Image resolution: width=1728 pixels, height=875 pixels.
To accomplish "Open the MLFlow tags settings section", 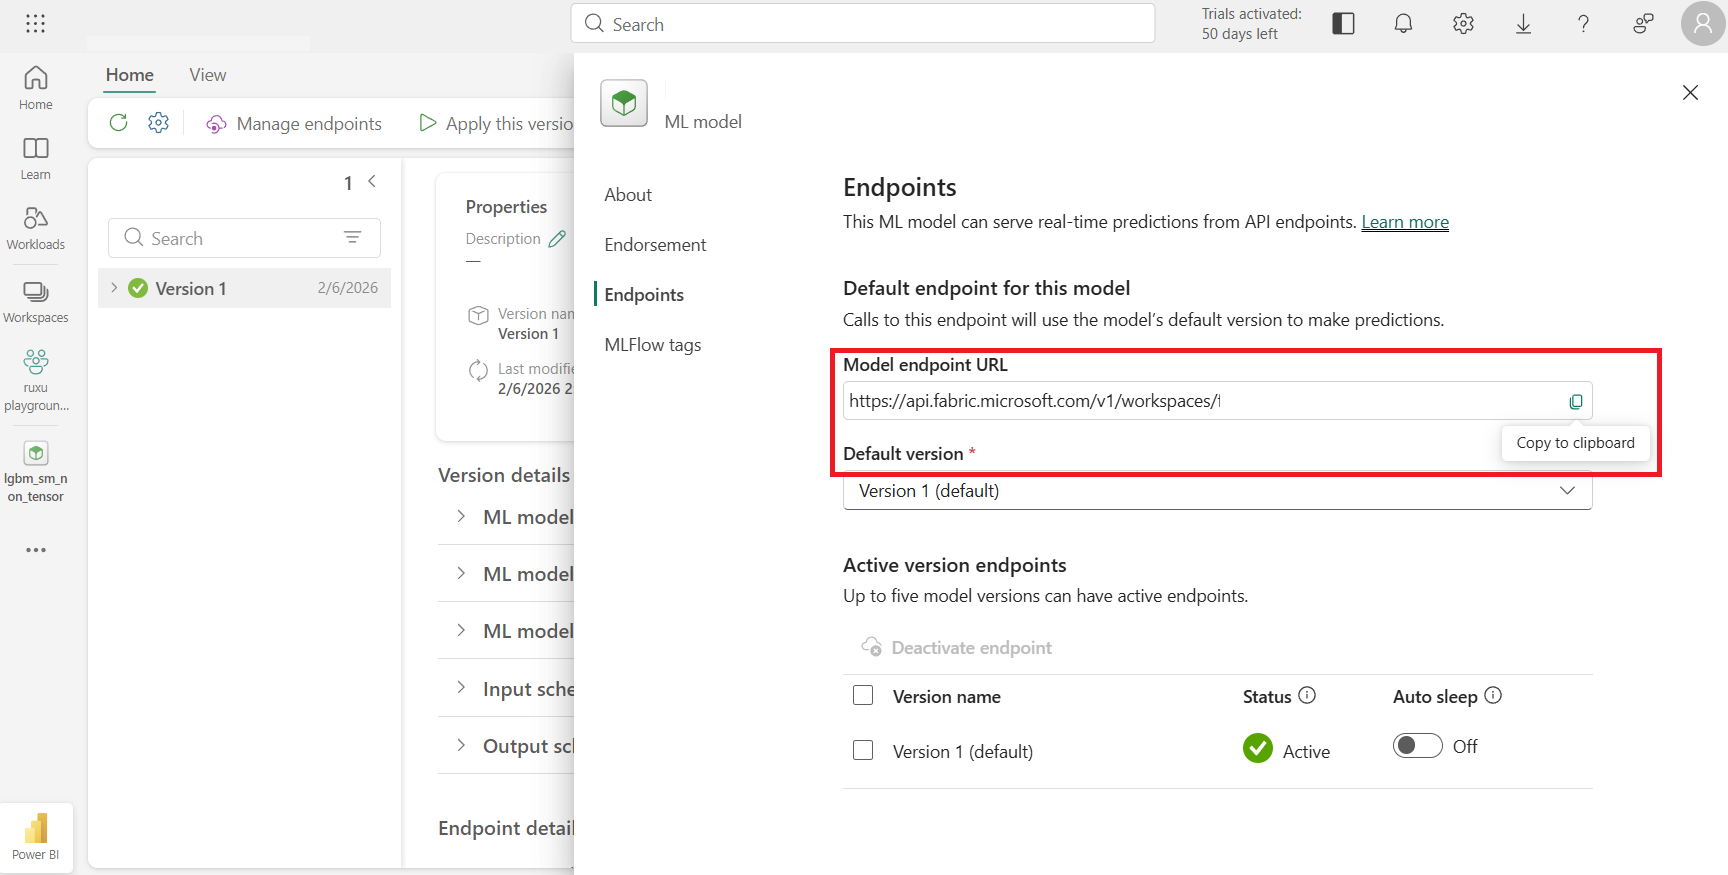I will click(653, 345).
